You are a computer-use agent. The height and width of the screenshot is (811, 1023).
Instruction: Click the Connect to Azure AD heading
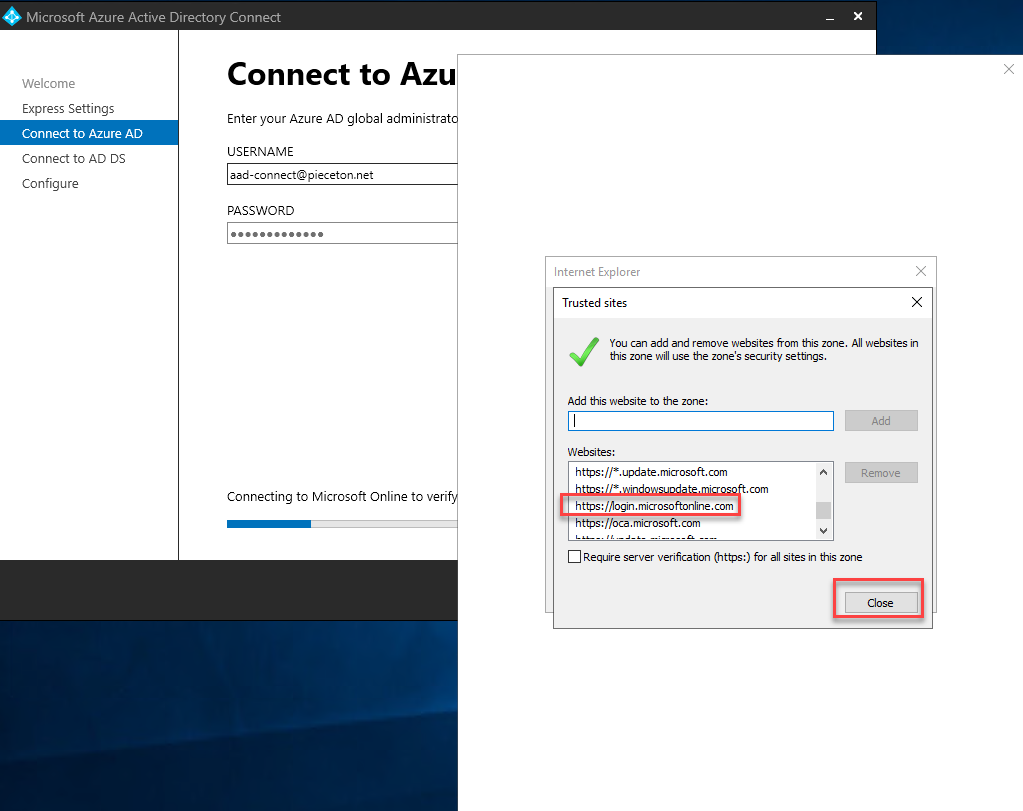(x=342, y=74)
